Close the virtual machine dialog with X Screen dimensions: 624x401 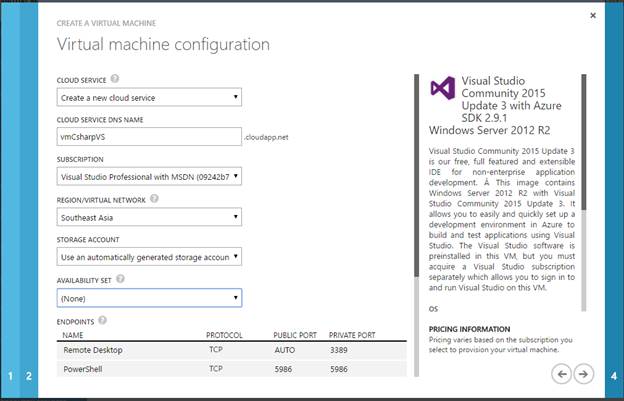point(593,16)
